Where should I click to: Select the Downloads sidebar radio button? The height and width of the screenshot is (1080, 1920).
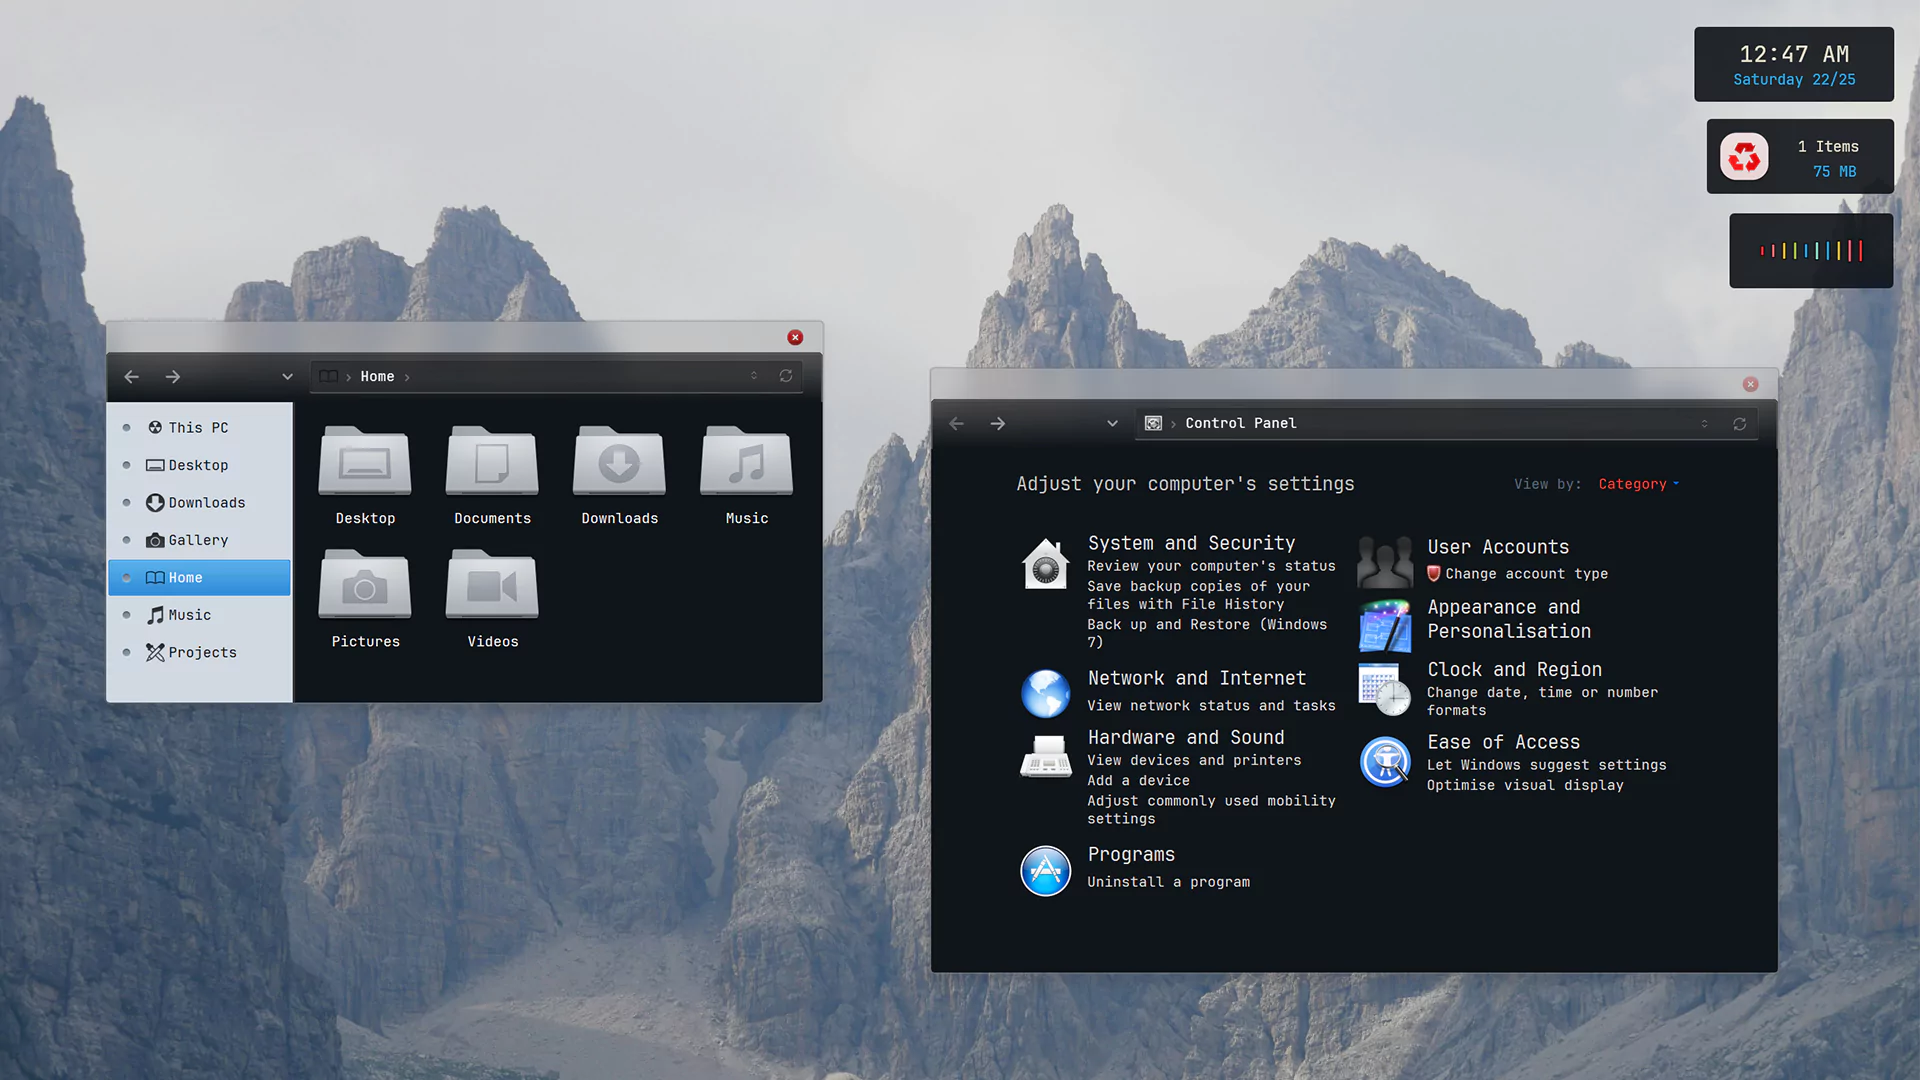click(127, 502)
